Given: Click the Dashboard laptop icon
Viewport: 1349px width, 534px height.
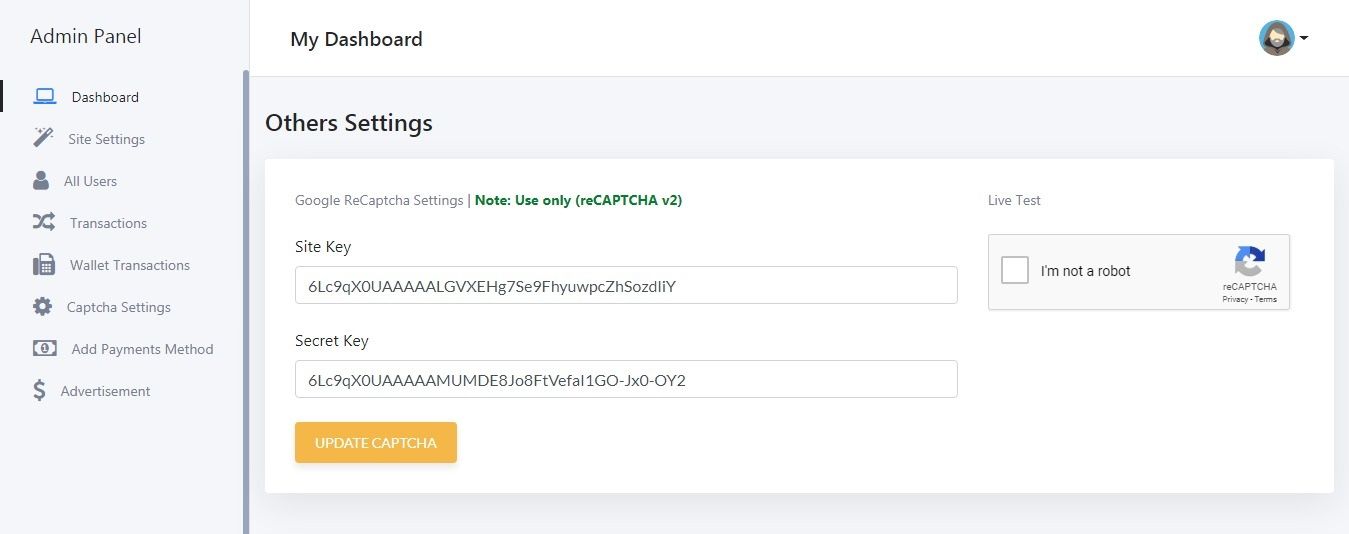Looking at the screenshot, I should pos(44,97).
